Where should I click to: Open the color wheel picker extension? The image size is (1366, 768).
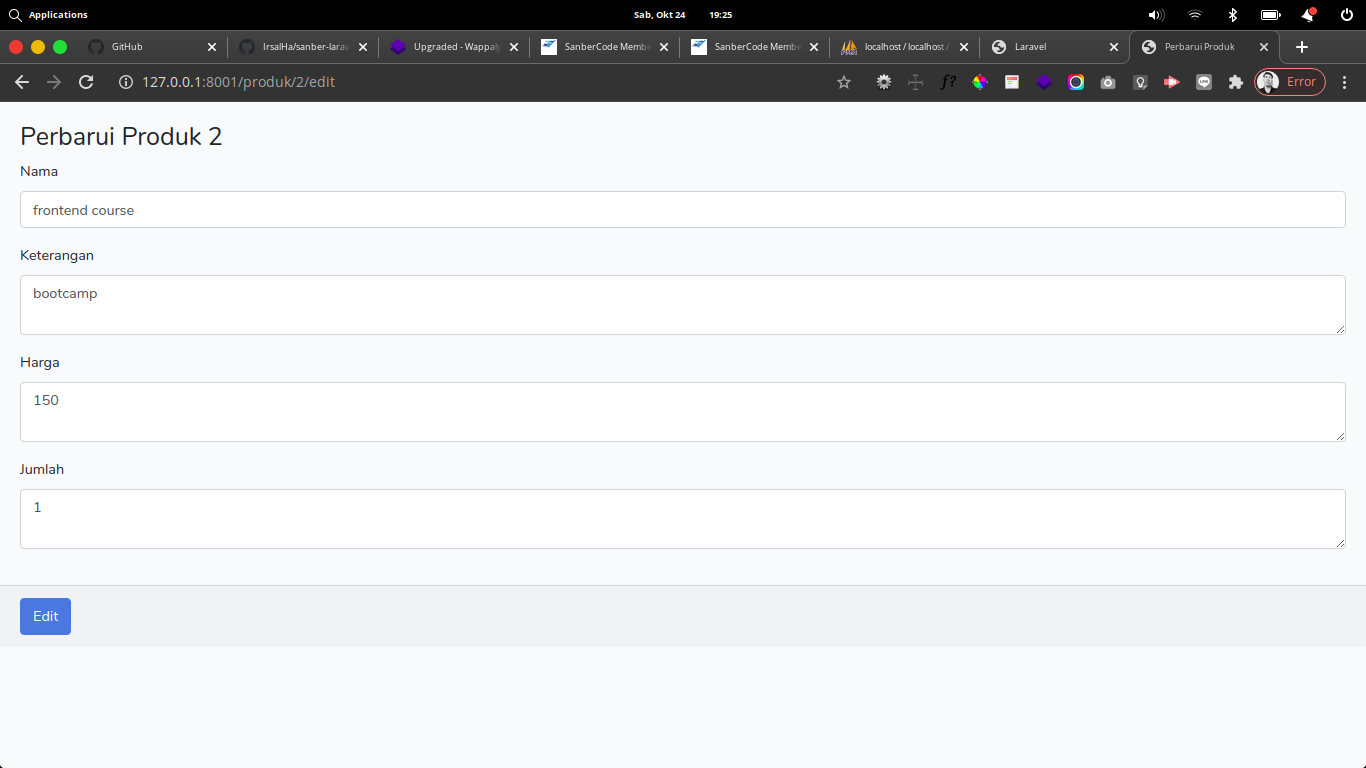[x=980, y=82]
